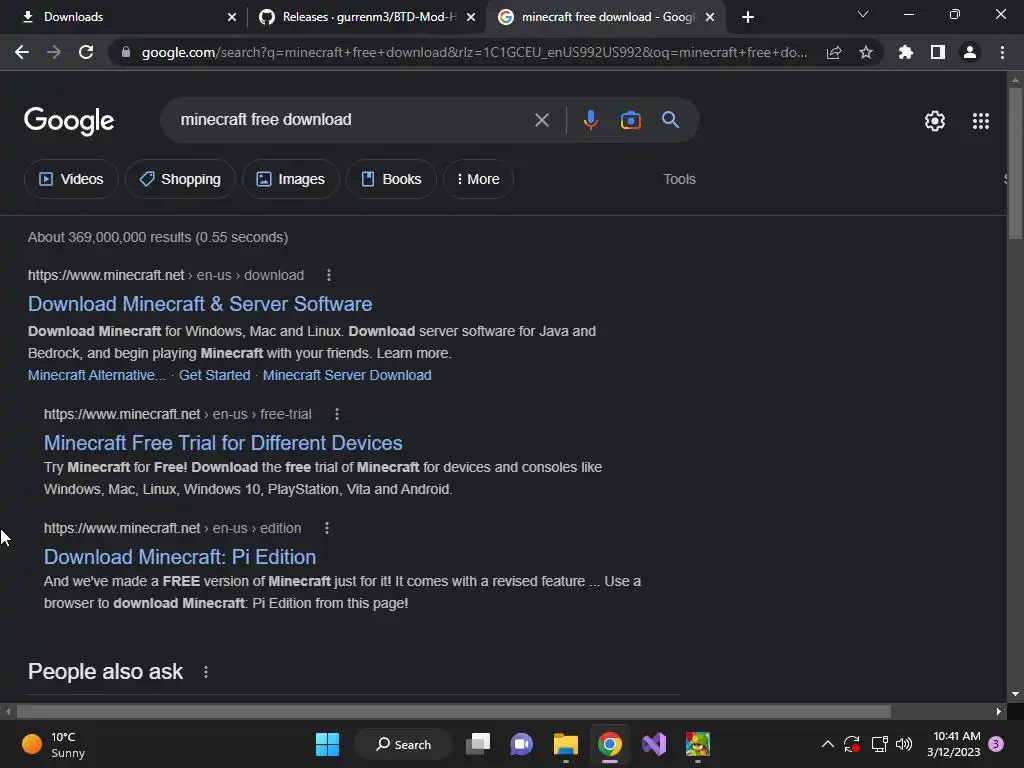1024x768 pixels.
Task: Open Visual Studio from the taskbar
Action: (x=654, y=744)
